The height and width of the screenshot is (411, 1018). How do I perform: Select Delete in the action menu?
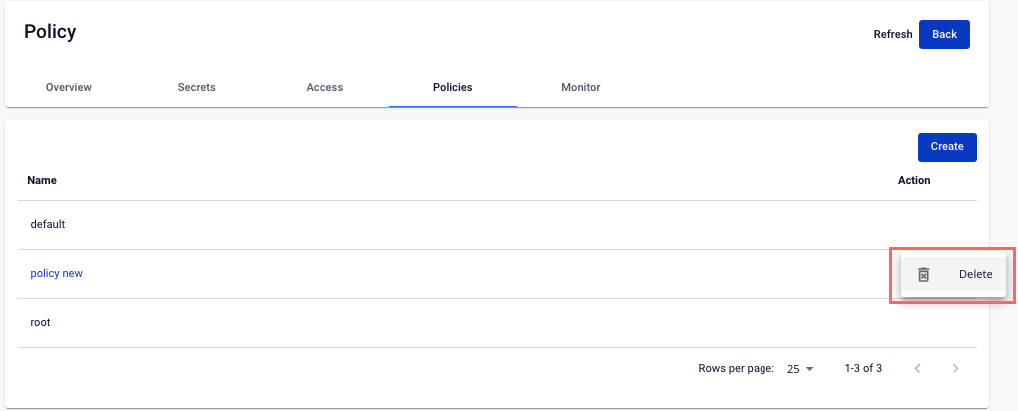click(x=953, y=275)
